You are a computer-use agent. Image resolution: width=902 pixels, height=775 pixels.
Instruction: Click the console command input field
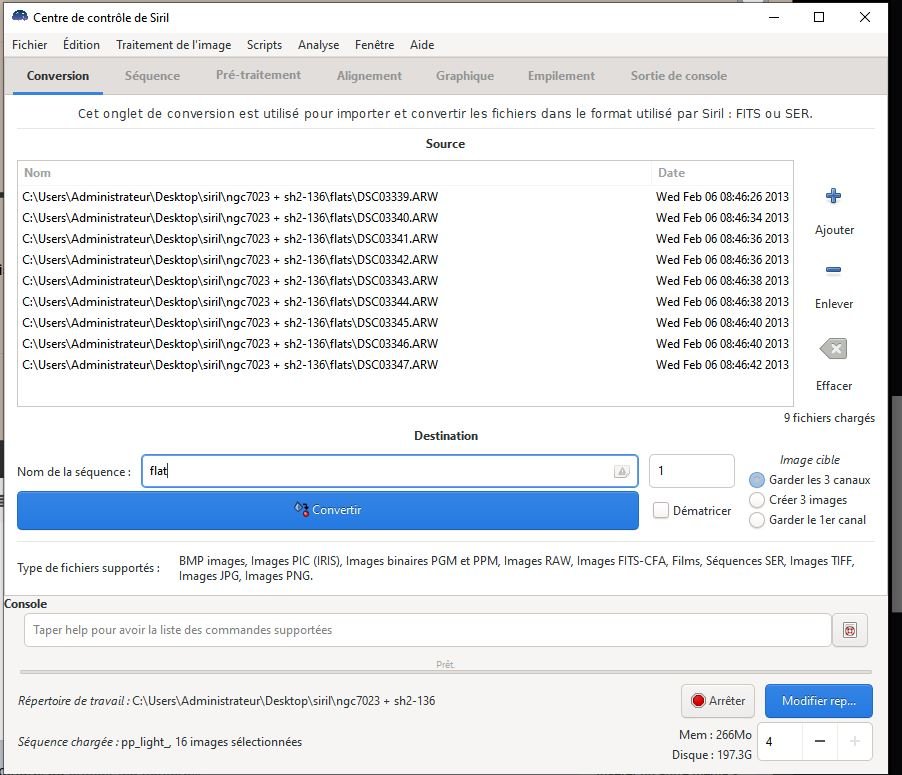427,630
